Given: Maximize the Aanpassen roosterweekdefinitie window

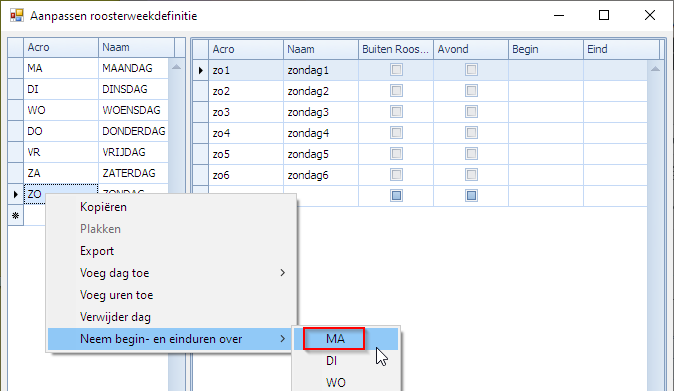Looking at the screenshot, I should point(604,15).
